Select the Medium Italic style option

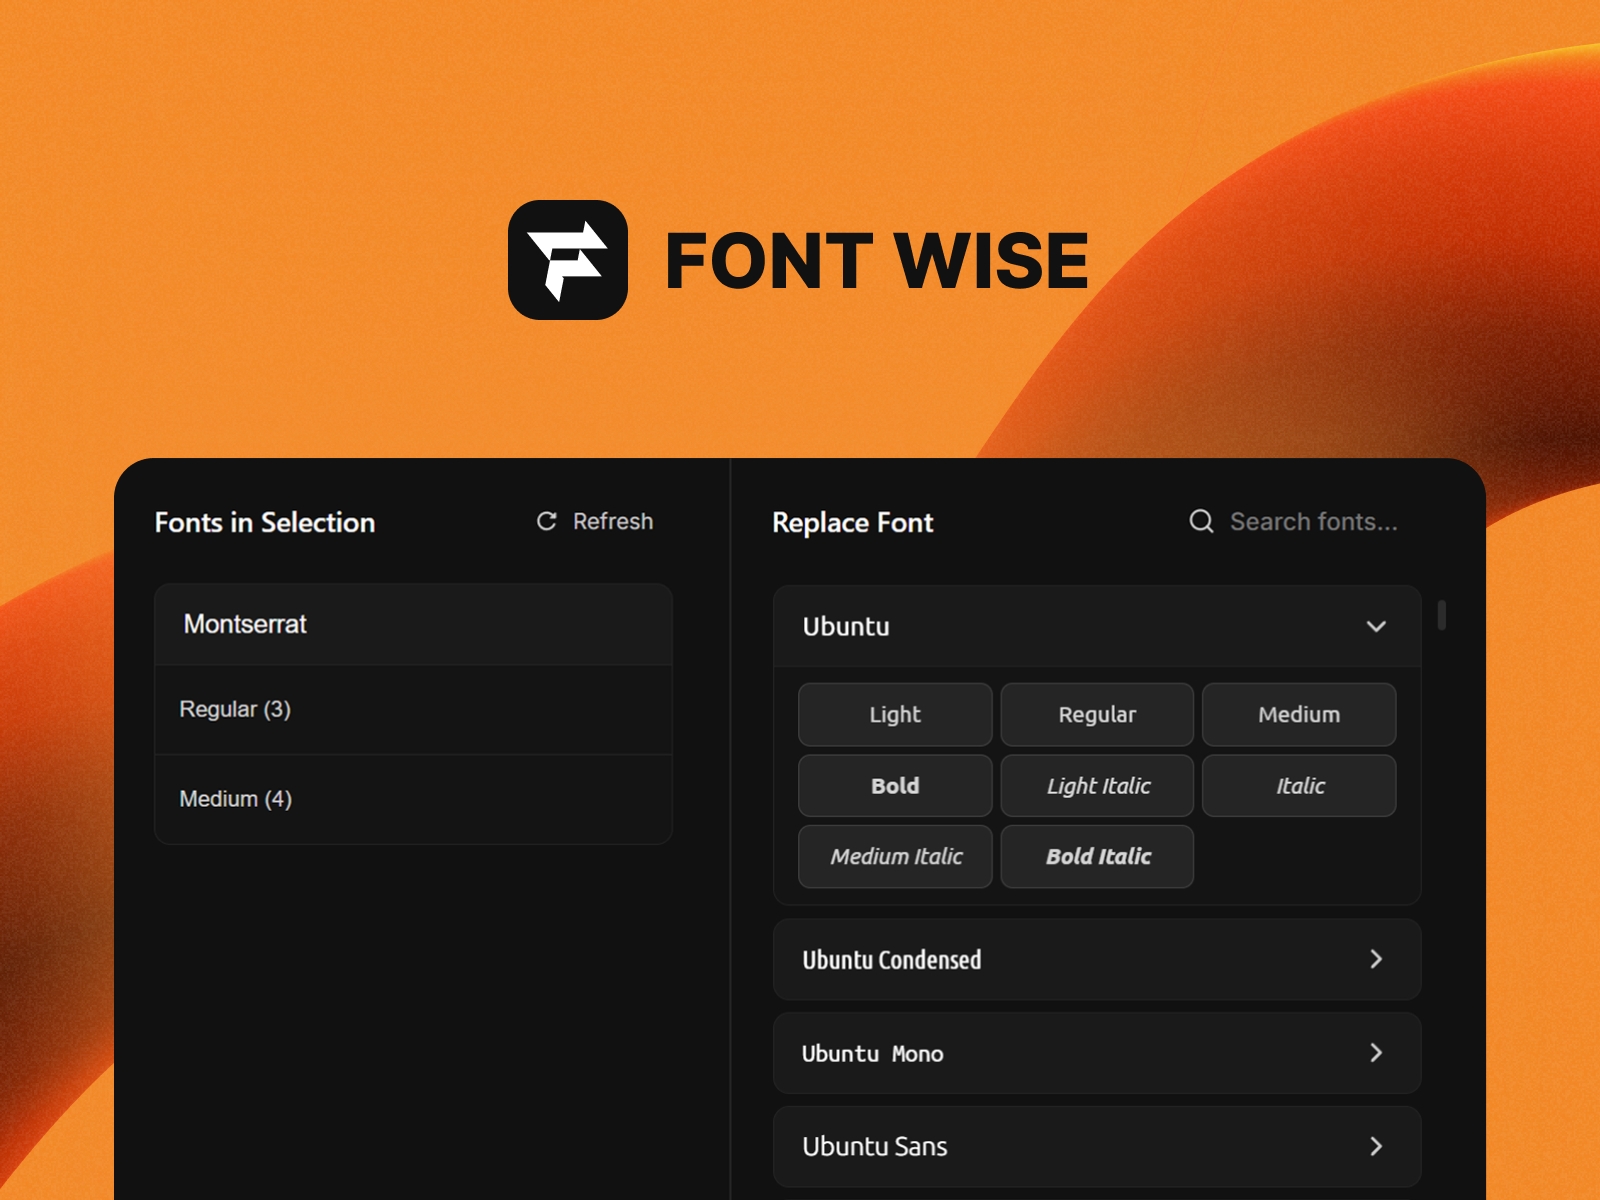(894, 856)
